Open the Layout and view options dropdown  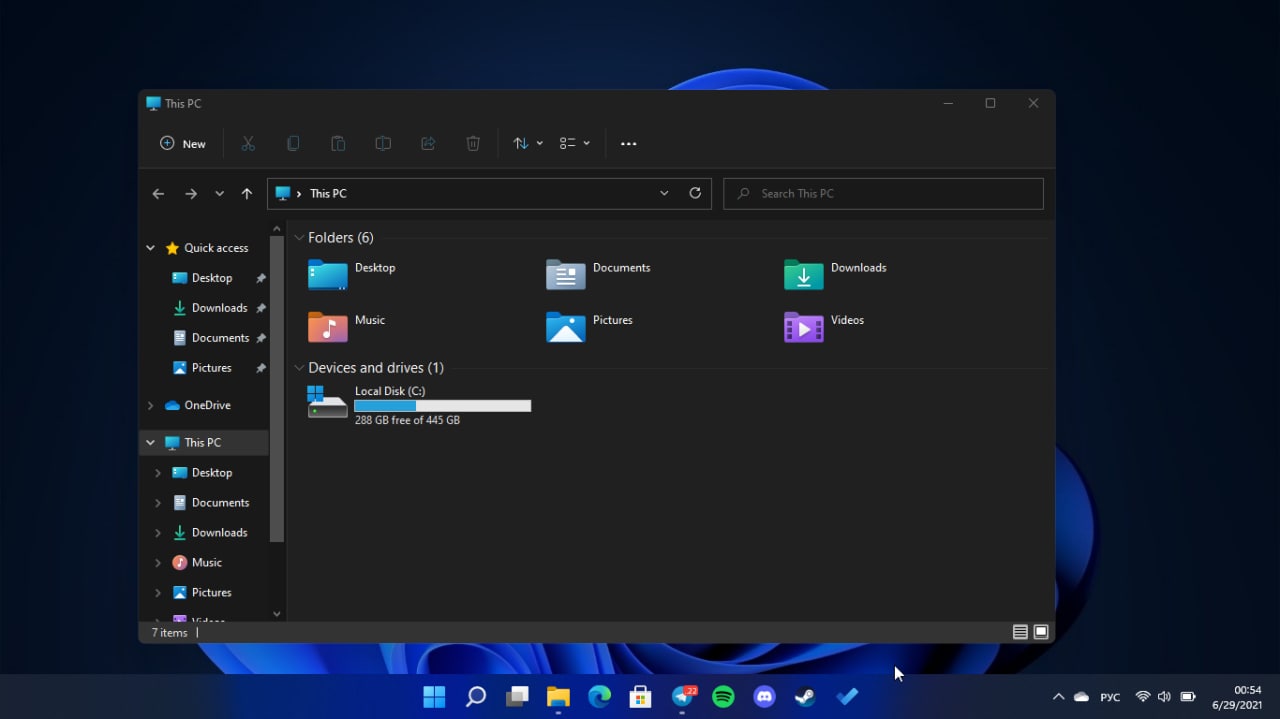pyautogui.click(x=574, y=144)
